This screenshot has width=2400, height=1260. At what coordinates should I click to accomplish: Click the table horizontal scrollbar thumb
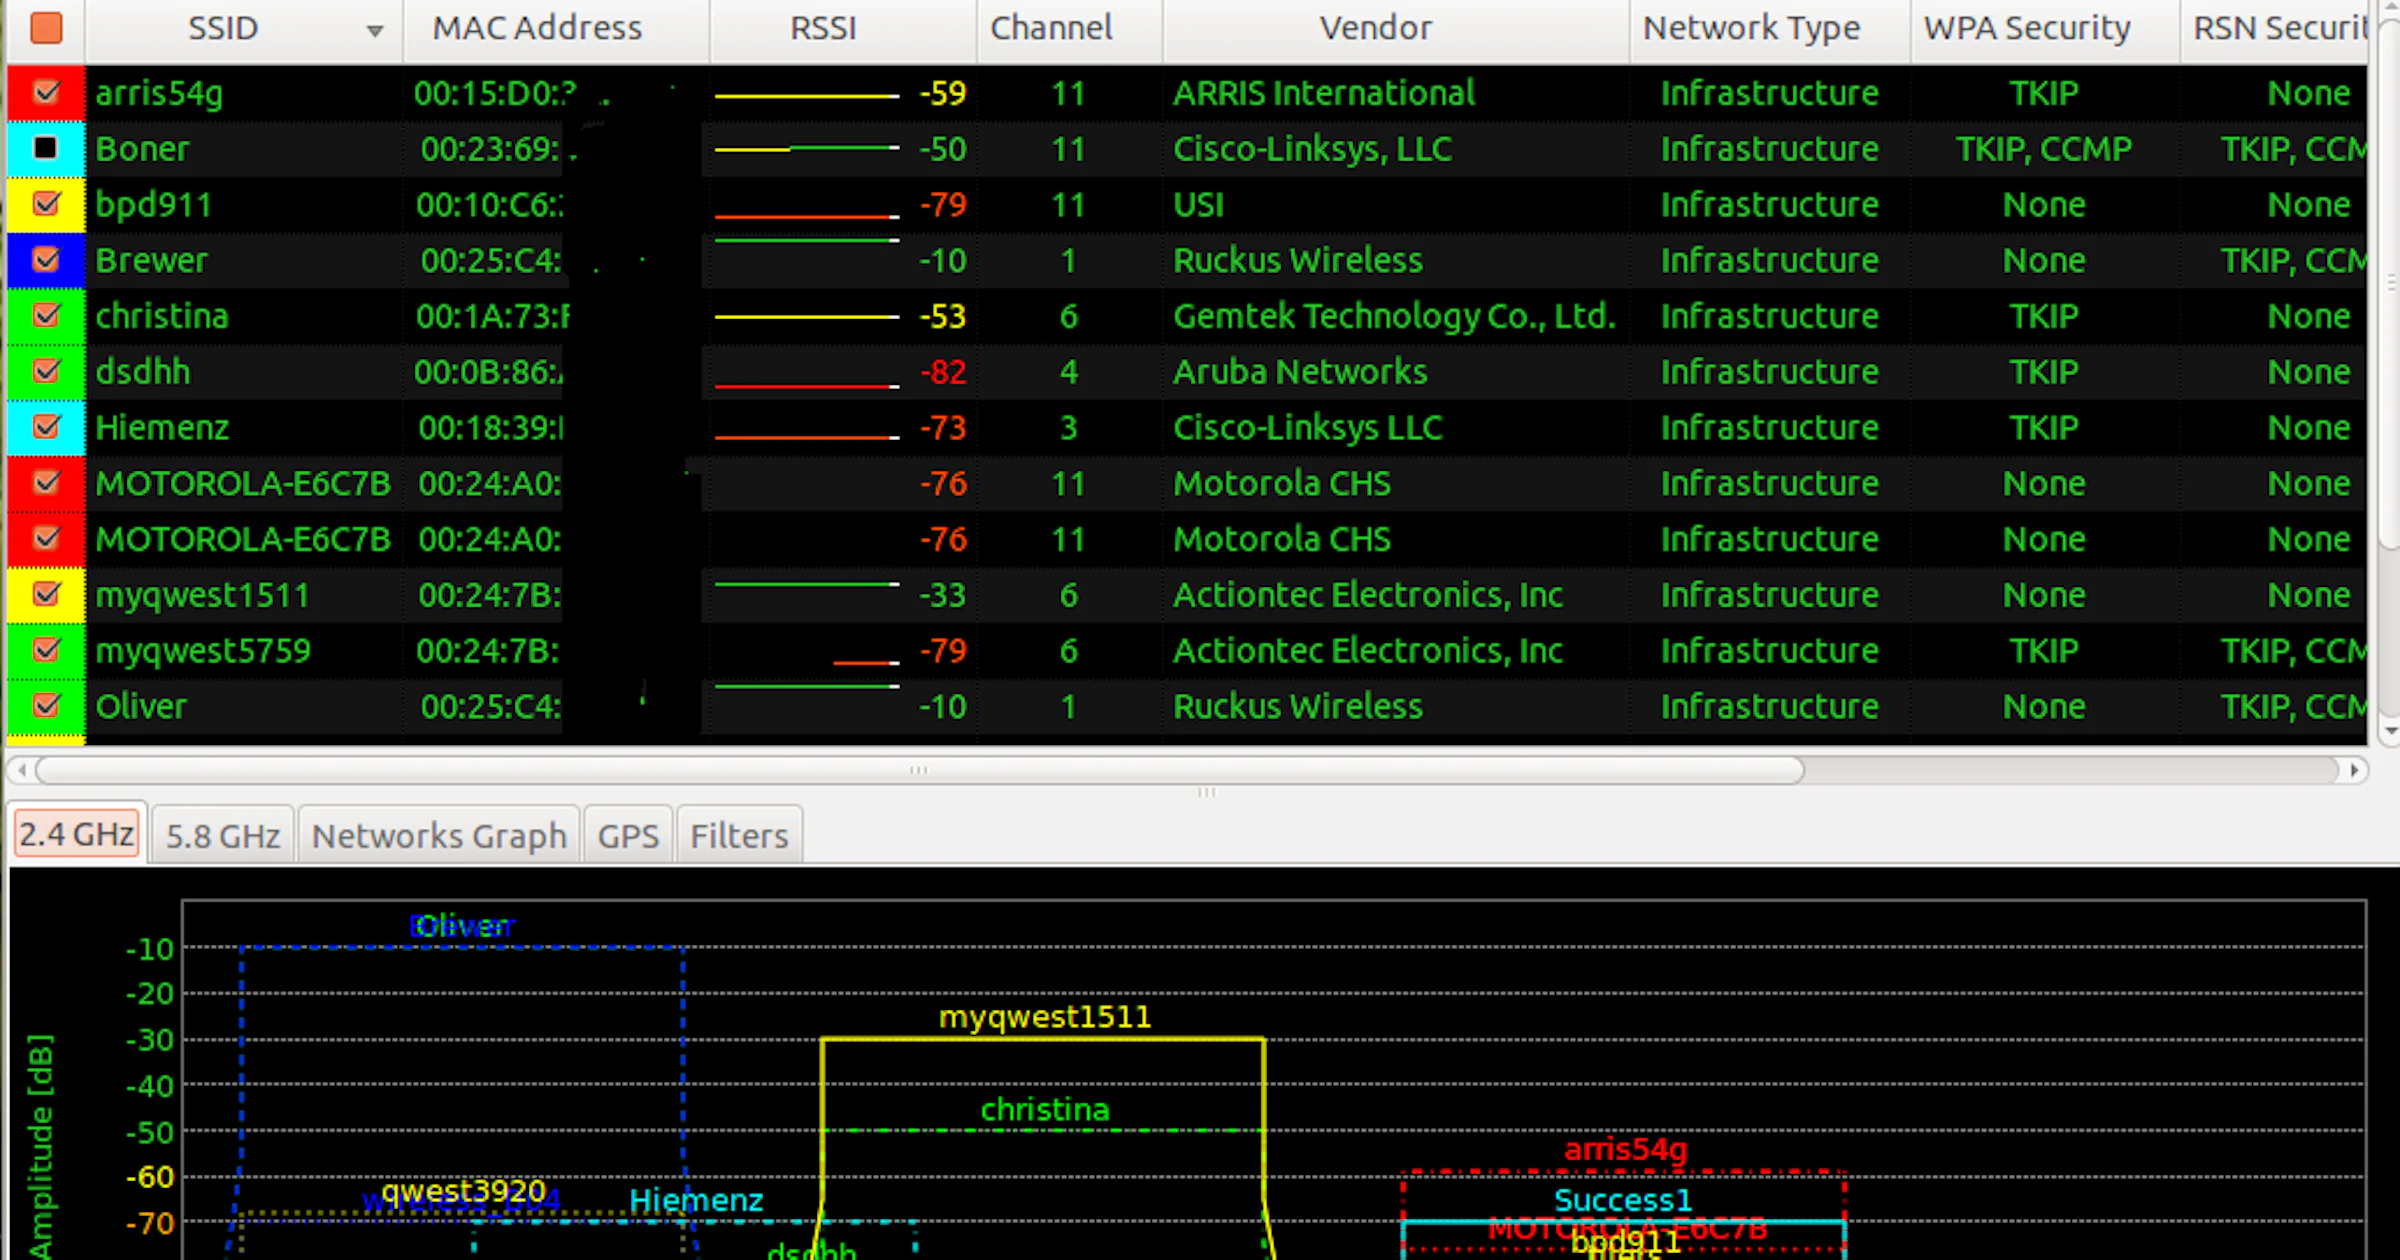coord(920,770)
